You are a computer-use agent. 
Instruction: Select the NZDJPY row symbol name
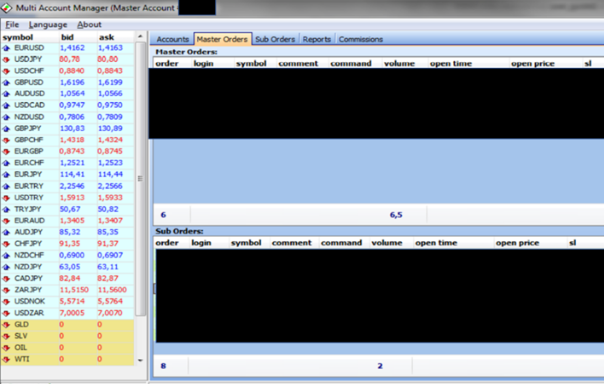pyautogui.click(x=28, y=267)
